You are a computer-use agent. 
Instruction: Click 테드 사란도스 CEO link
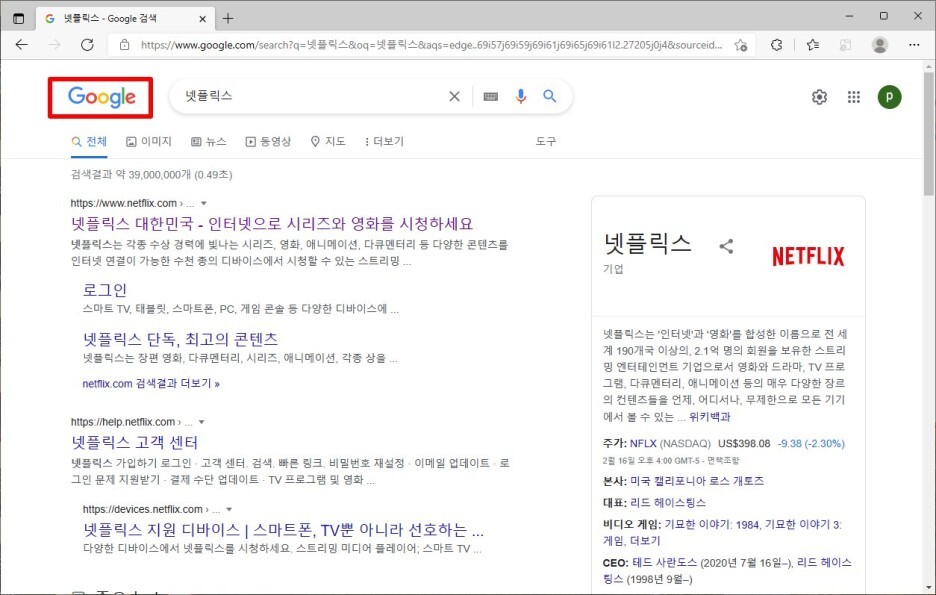pos(664,562)
